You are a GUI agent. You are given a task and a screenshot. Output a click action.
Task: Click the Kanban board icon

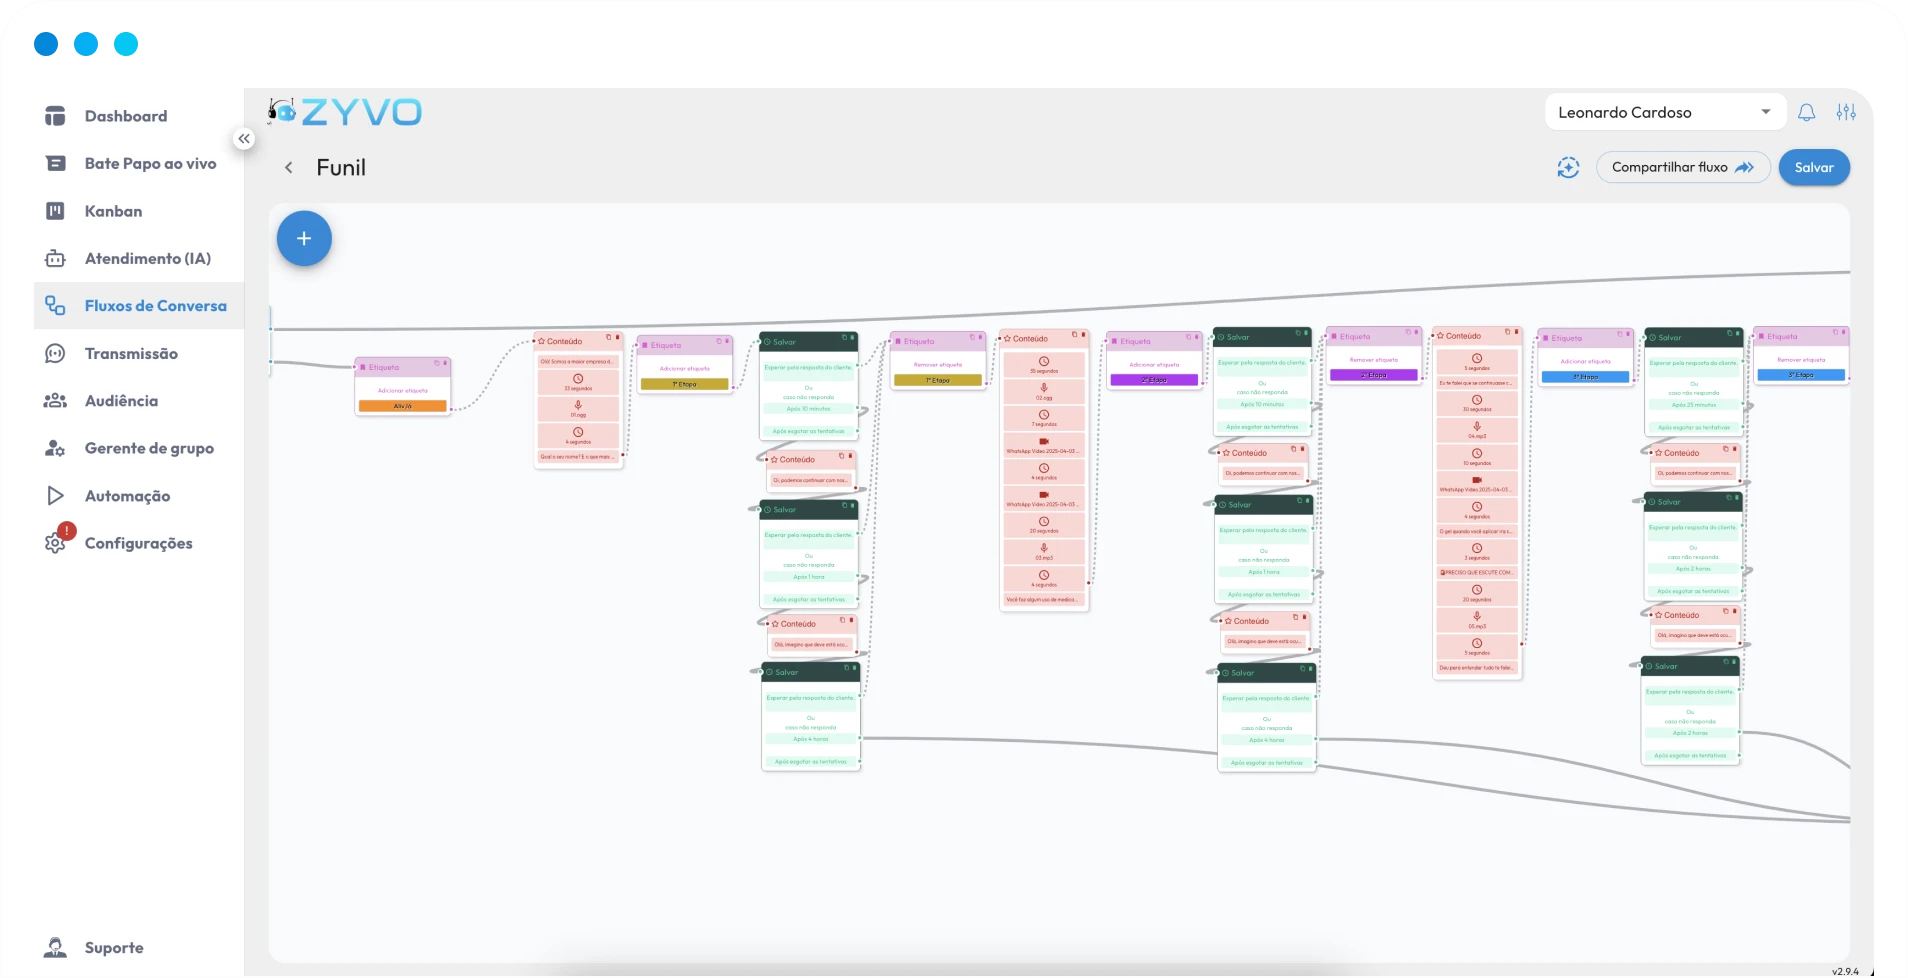55,211
